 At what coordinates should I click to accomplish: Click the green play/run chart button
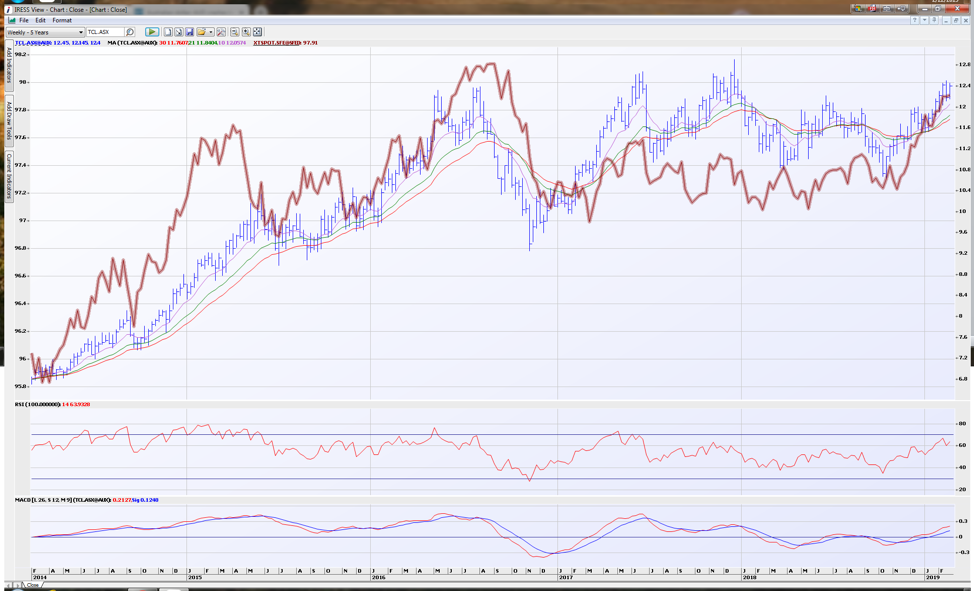152,32
